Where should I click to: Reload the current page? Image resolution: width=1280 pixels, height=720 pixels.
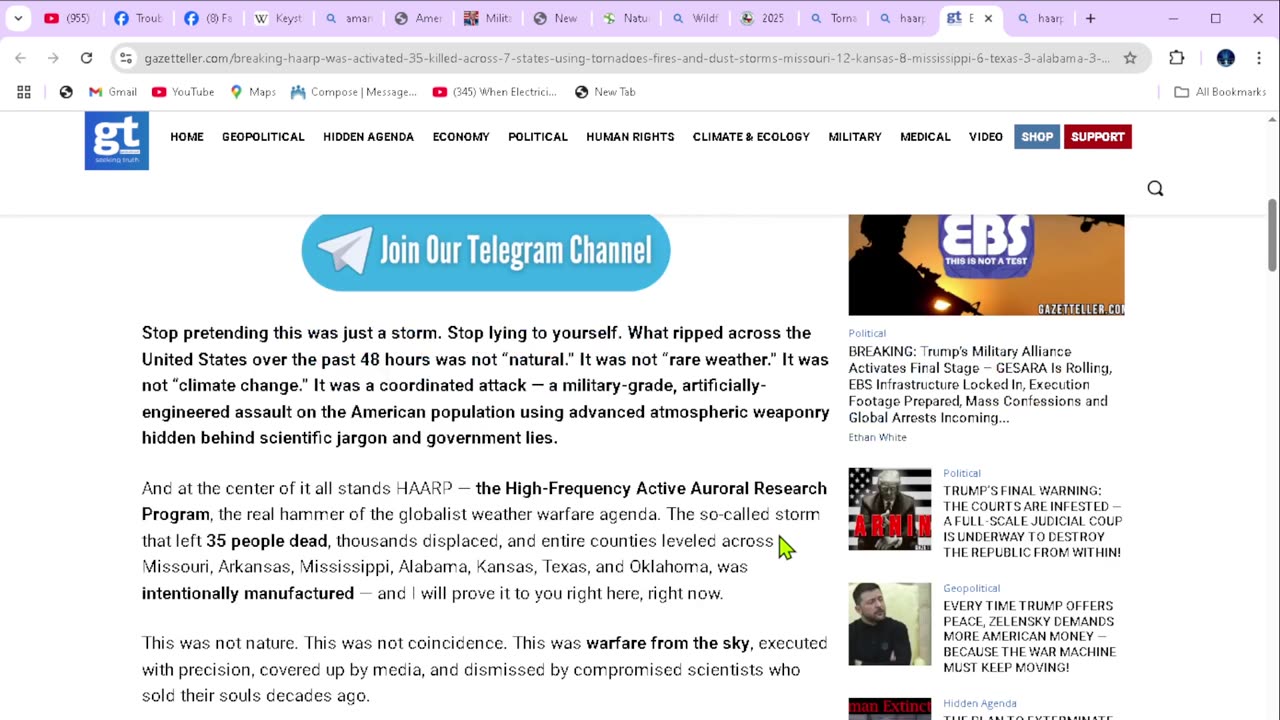tap(86, 58)
